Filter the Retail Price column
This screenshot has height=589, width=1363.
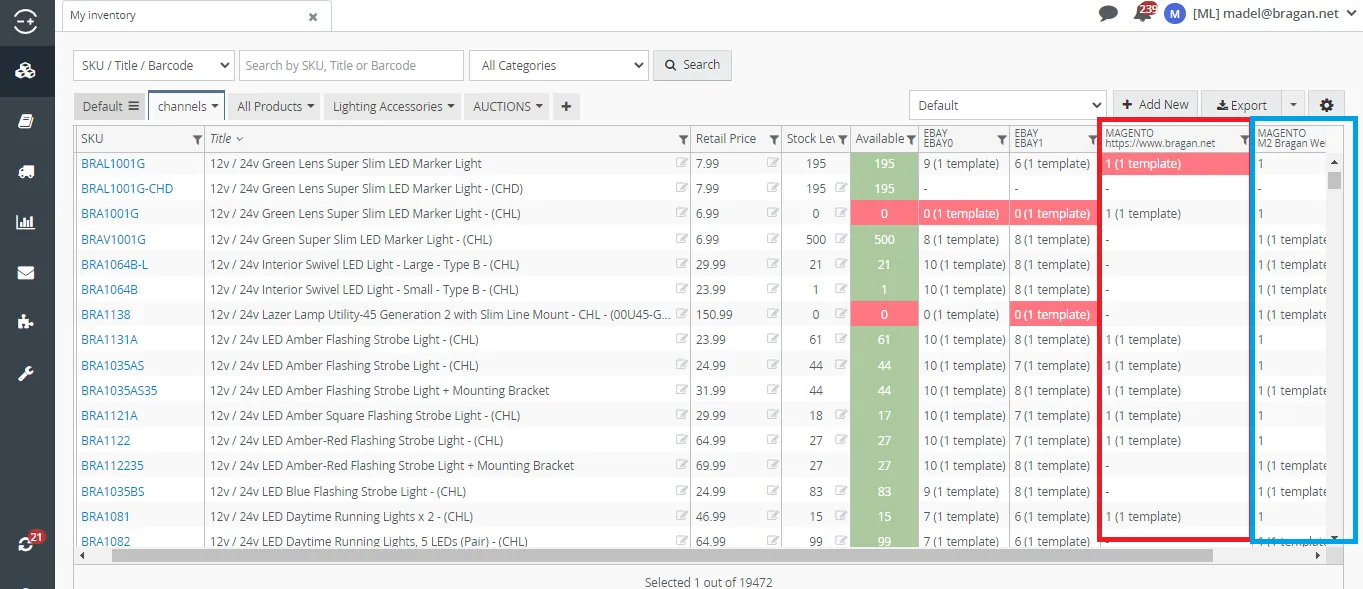pyautogui.click(x=773, y=139)
